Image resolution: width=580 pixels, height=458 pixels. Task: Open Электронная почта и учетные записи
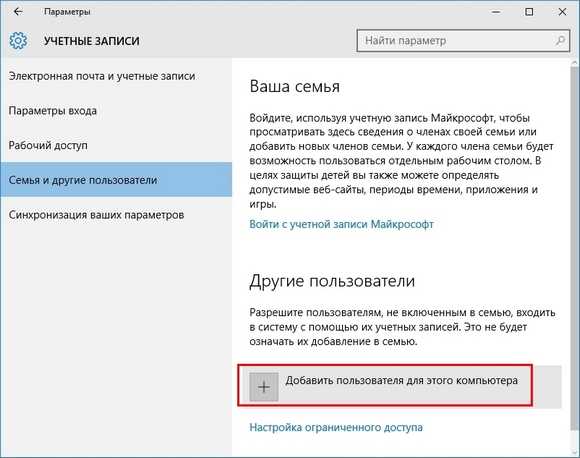tap(102, 76)
